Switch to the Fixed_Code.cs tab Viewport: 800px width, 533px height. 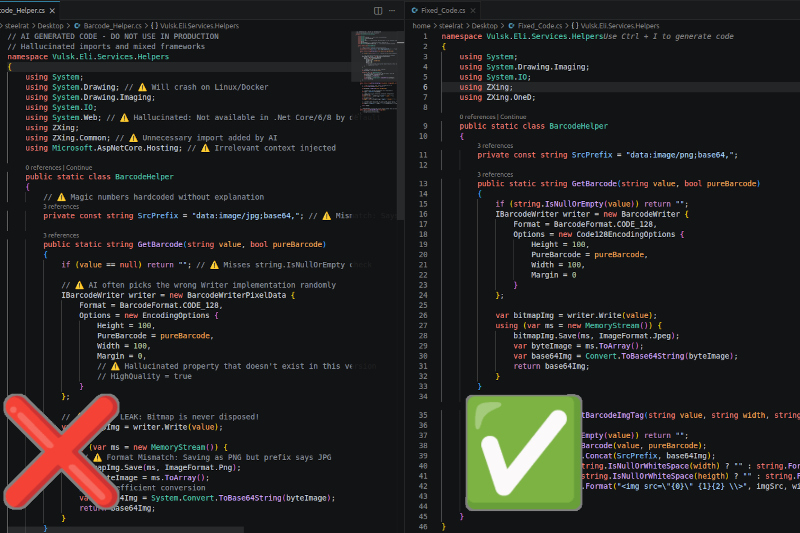(443, 10)
